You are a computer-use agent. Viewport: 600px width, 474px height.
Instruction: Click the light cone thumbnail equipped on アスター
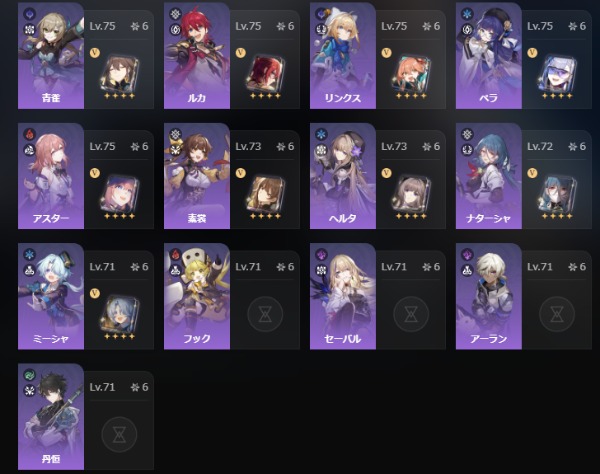click(x=119, y=194)
